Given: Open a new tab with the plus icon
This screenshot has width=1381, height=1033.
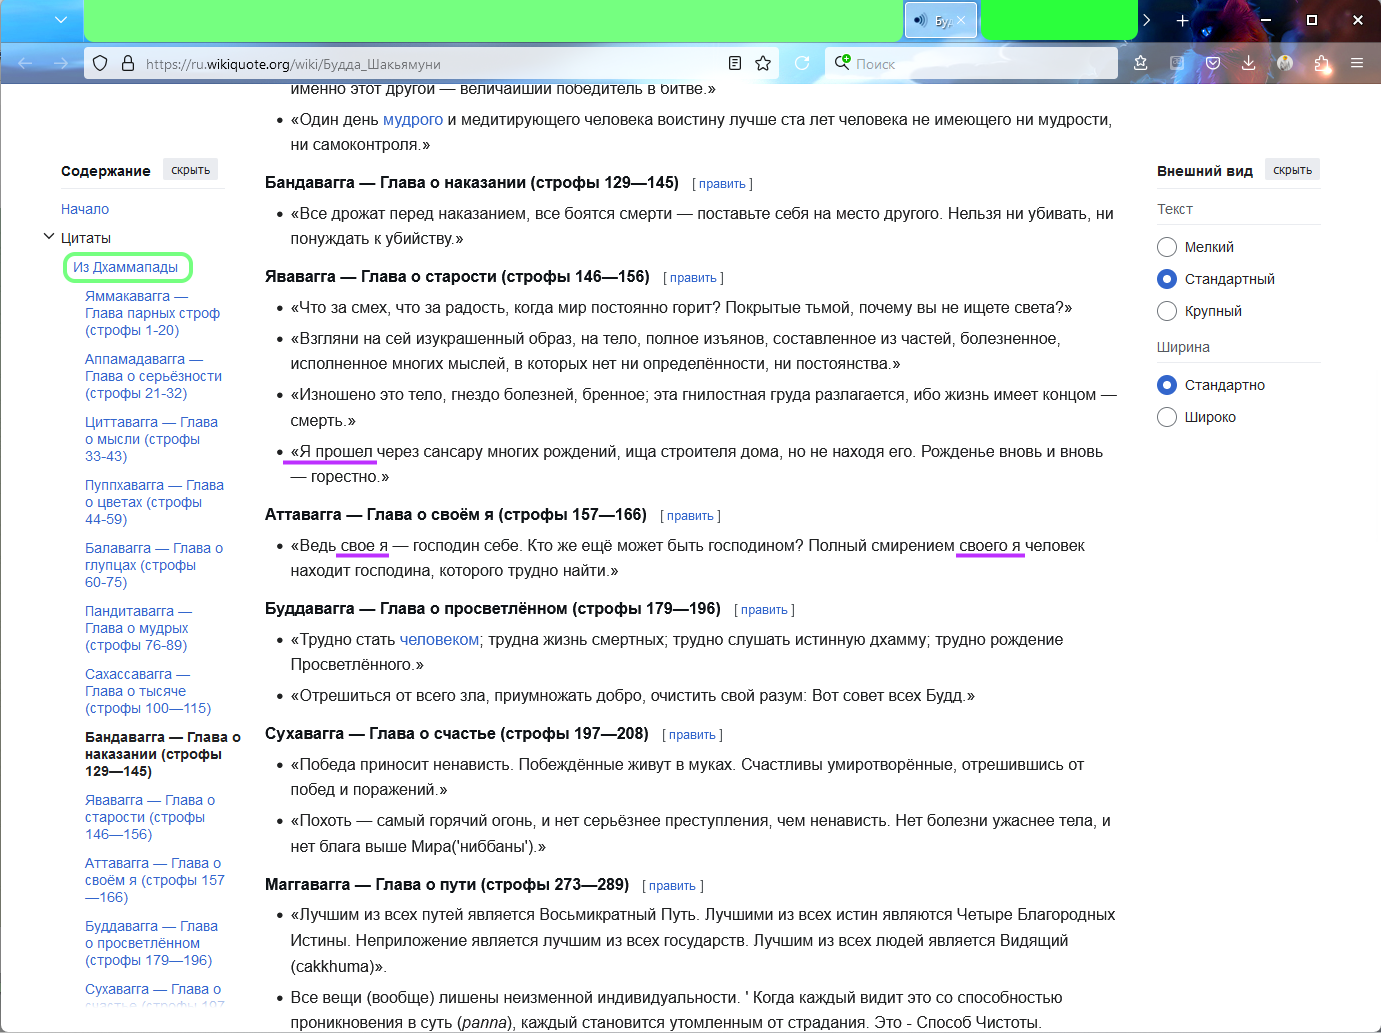Looking at the screenshot, I should 1182,20.
